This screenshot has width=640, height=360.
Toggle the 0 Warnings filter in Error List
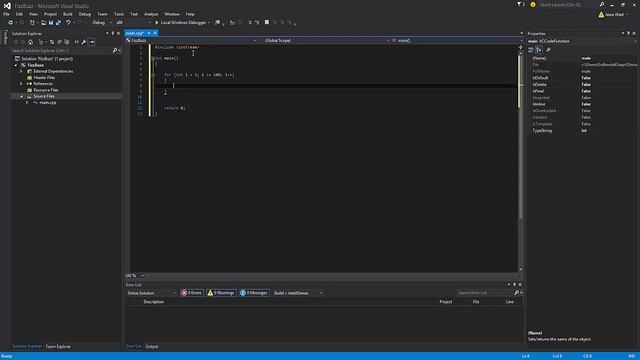point(221,293)
